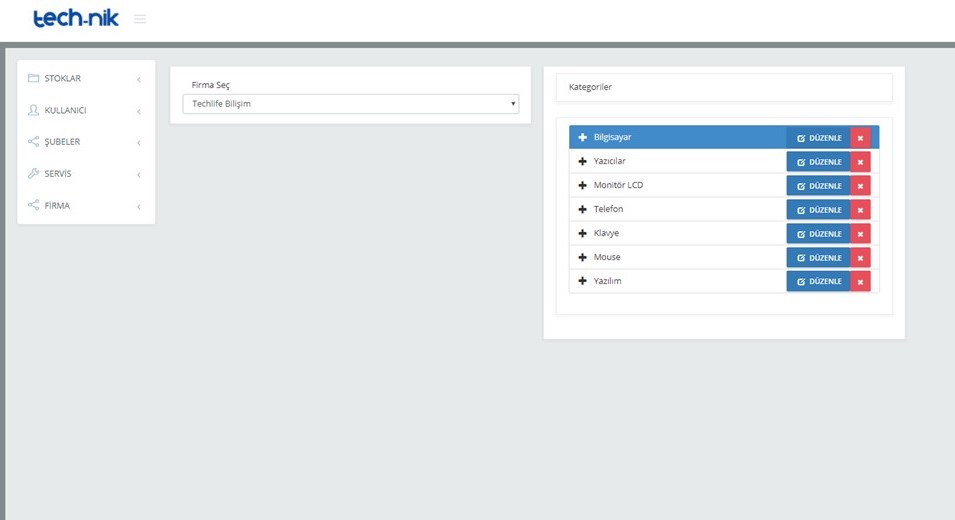Click the red delete icon for Yazılım
This screenshot has height=520, width=955.
[860, 282]
